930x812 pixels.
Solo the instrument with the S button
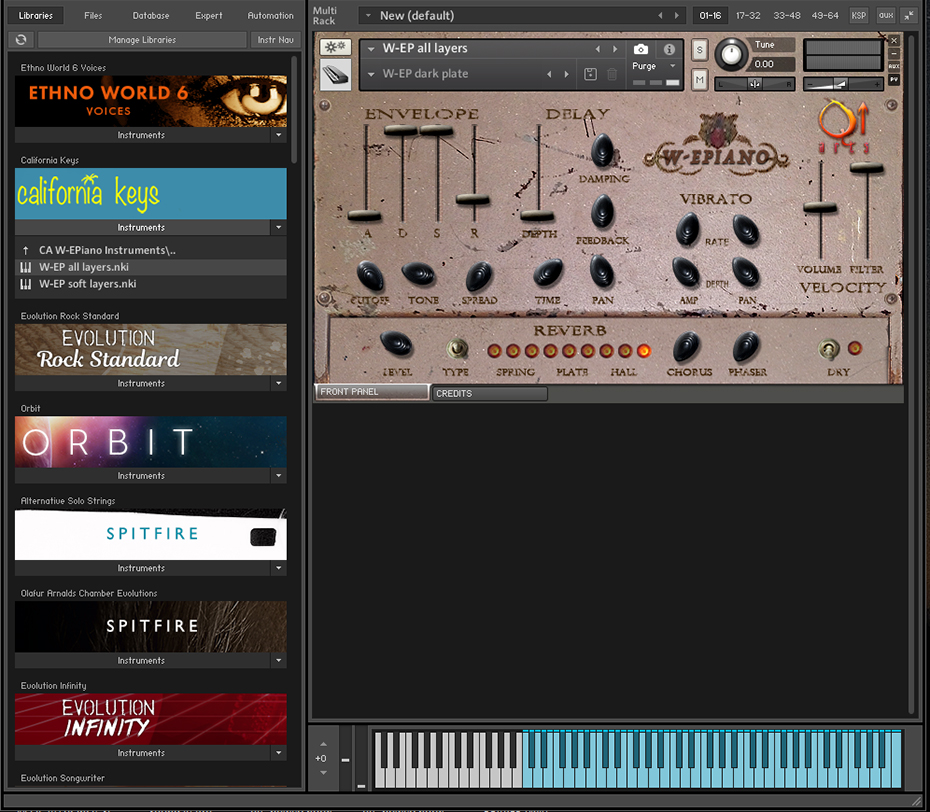click(699, 50)
